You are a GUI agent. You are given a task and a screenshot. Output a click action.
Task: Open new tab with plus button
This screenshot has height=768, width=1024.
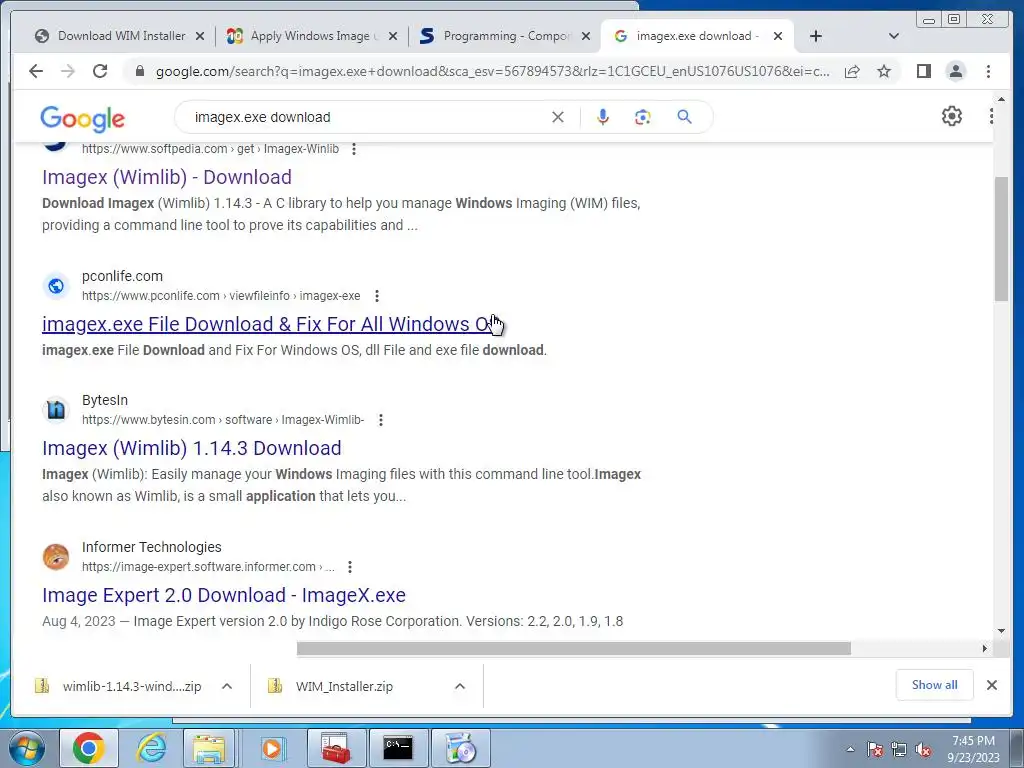tap(816, 36)
